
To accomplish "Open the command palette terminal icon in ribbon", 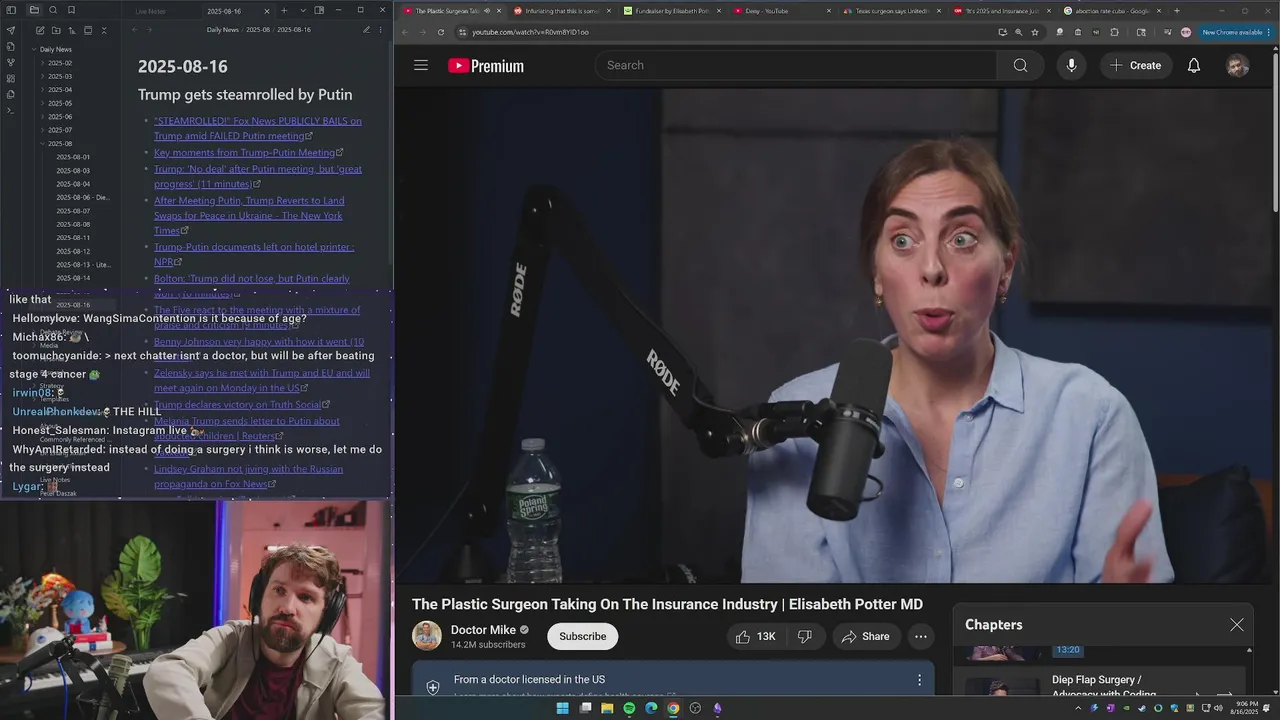I will (x=11, y=110).
